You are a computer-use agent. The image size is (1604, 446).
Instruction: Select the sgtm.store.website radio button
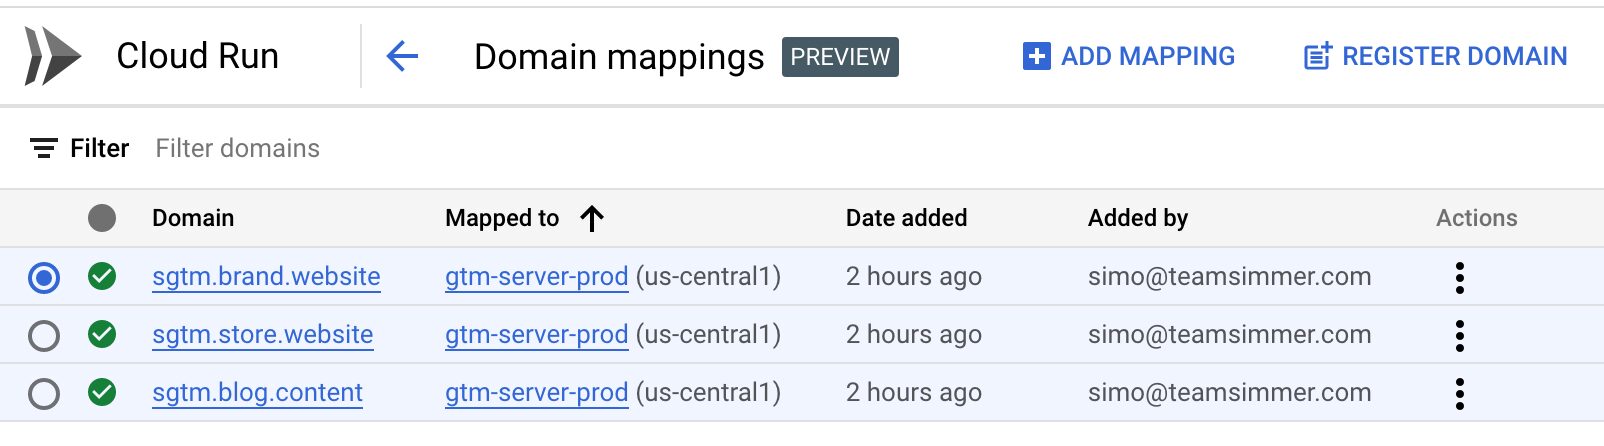44,335
